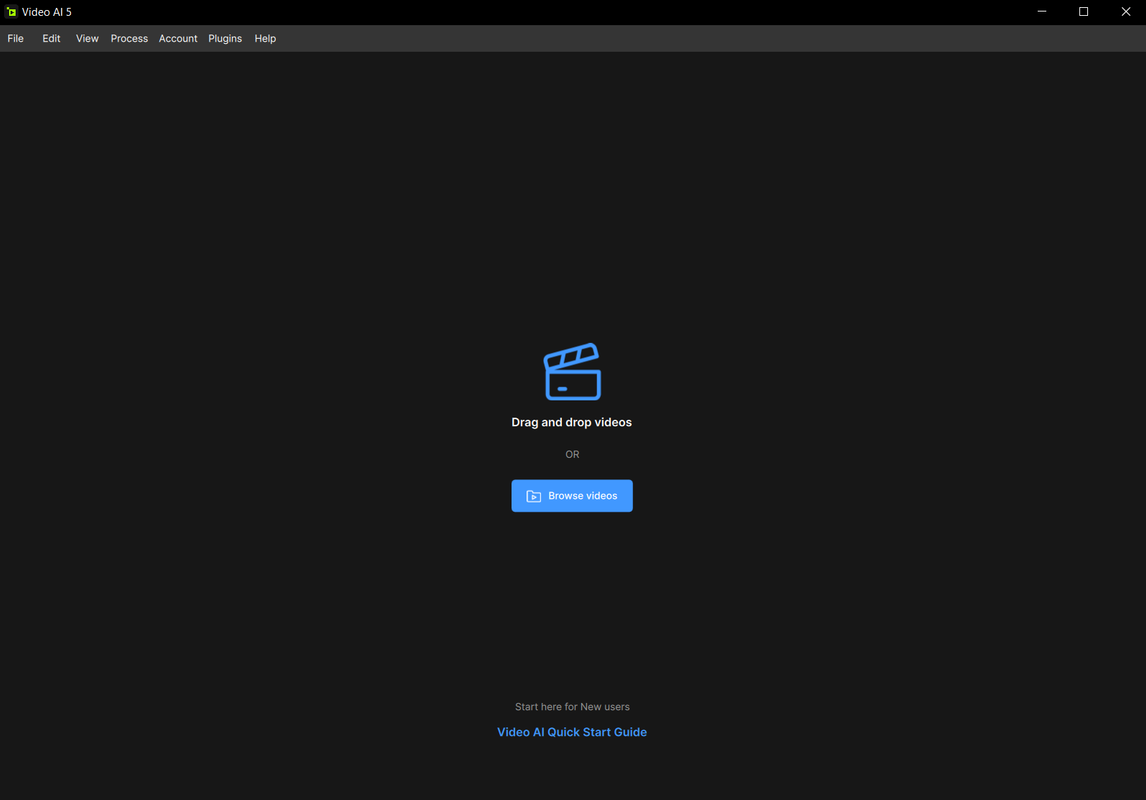
Task: Select the 'Drag and drop videos' text
Action: pos(572,422)
